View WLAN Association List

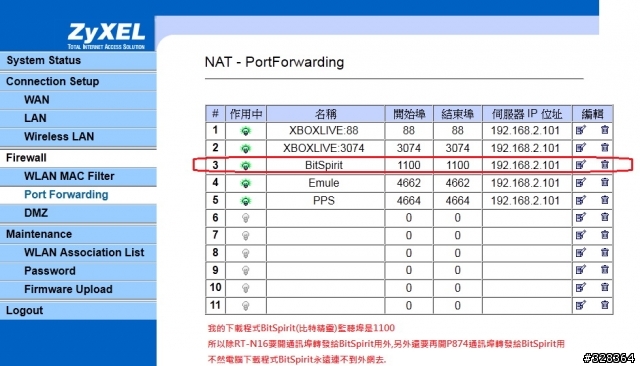tap(78, 253)
